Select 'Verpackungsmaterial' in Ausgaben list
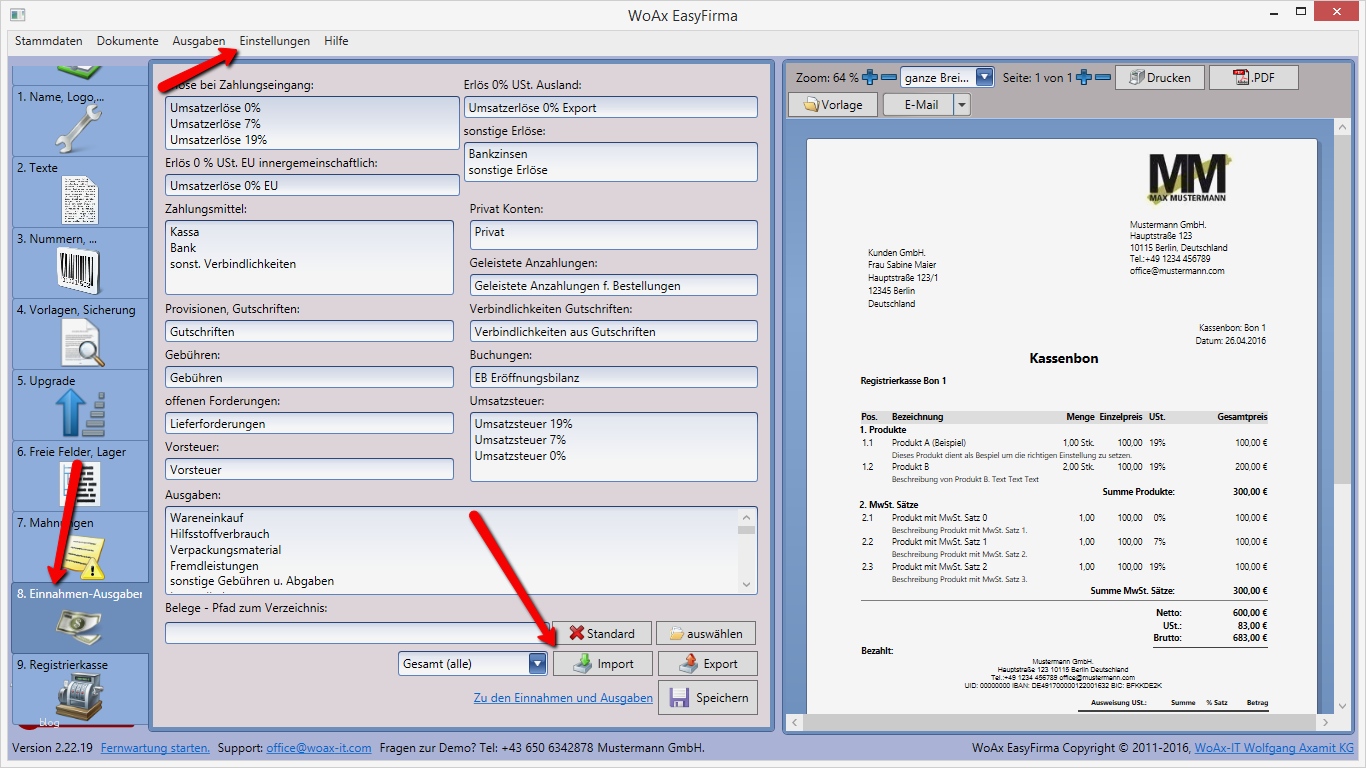This screenshot has width=1366, height=768. point(226,550)
